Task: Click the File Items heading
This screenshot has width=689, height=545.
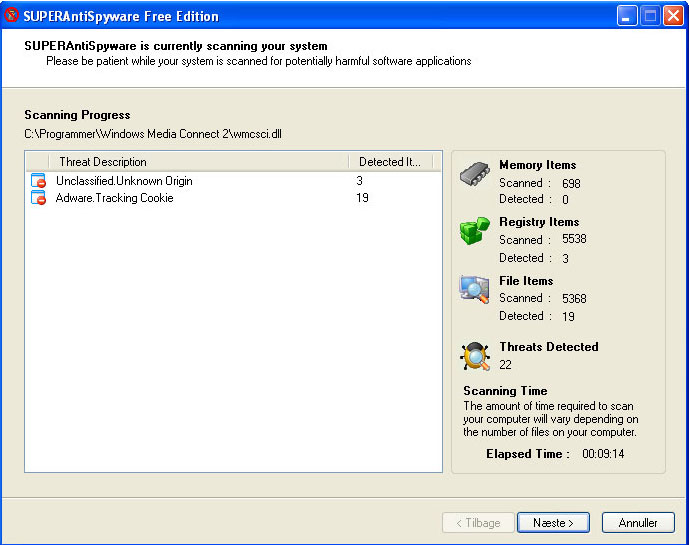Action: 526,281
